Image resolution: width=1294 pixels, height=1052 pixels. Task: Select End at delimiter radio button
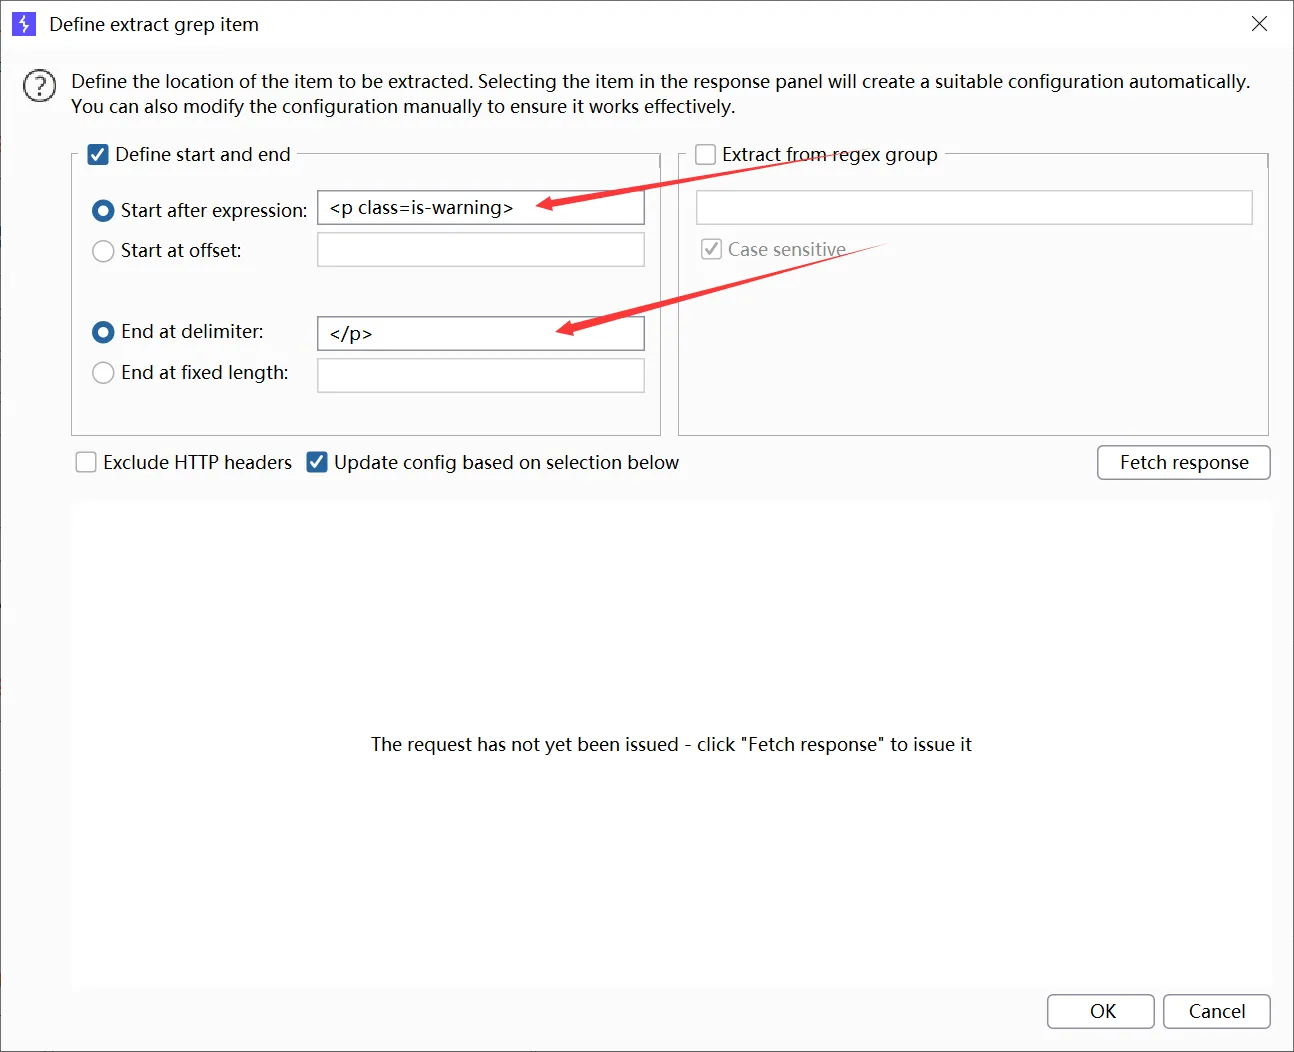pos(103,332)
